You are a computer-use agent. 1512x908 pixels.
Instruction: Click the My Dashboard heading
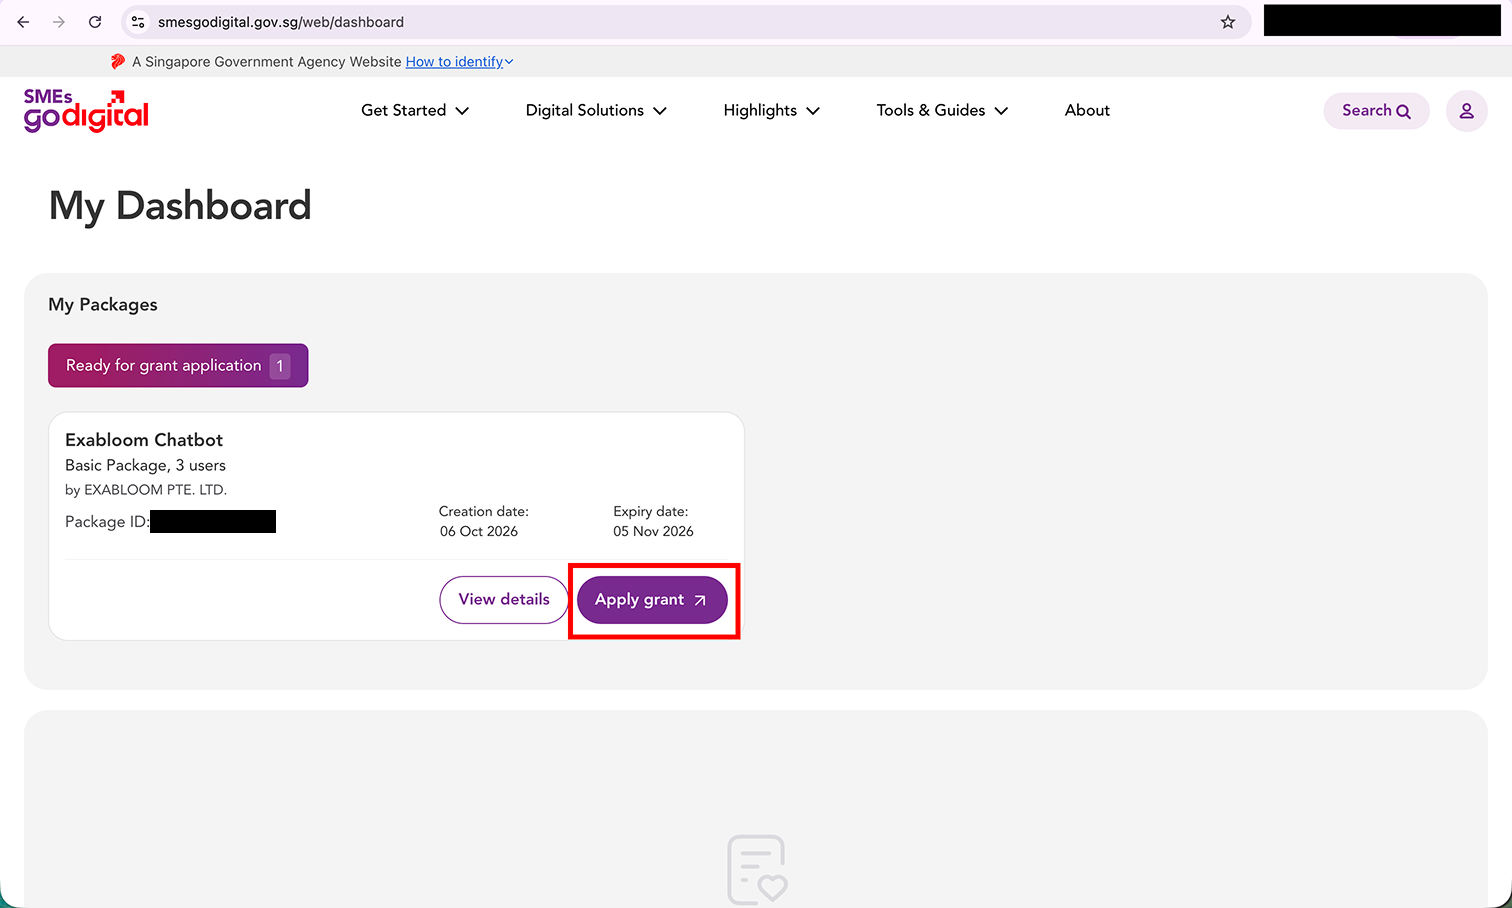[x=180, y=206]
